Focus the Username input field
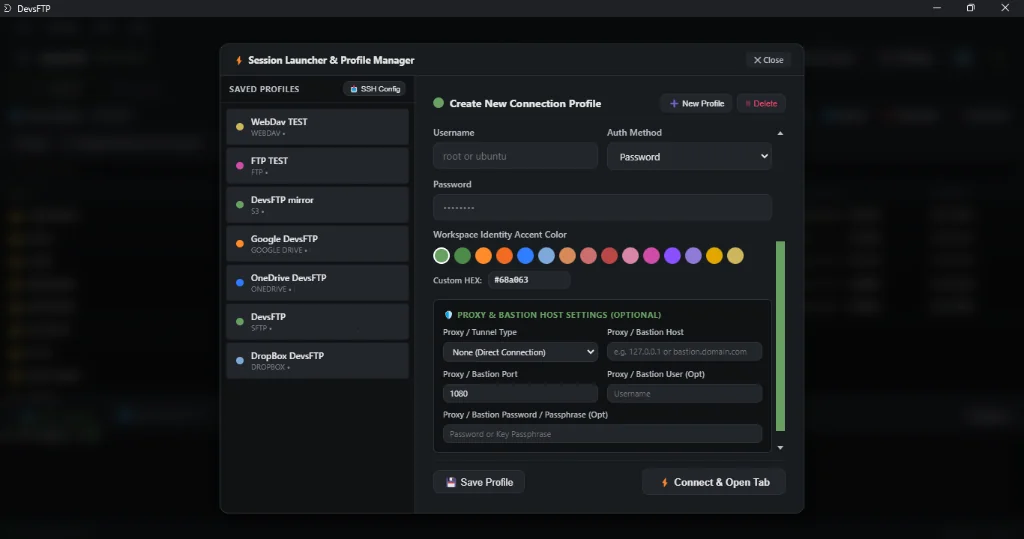The image size is (1024, 539). (x=515, y=156)
